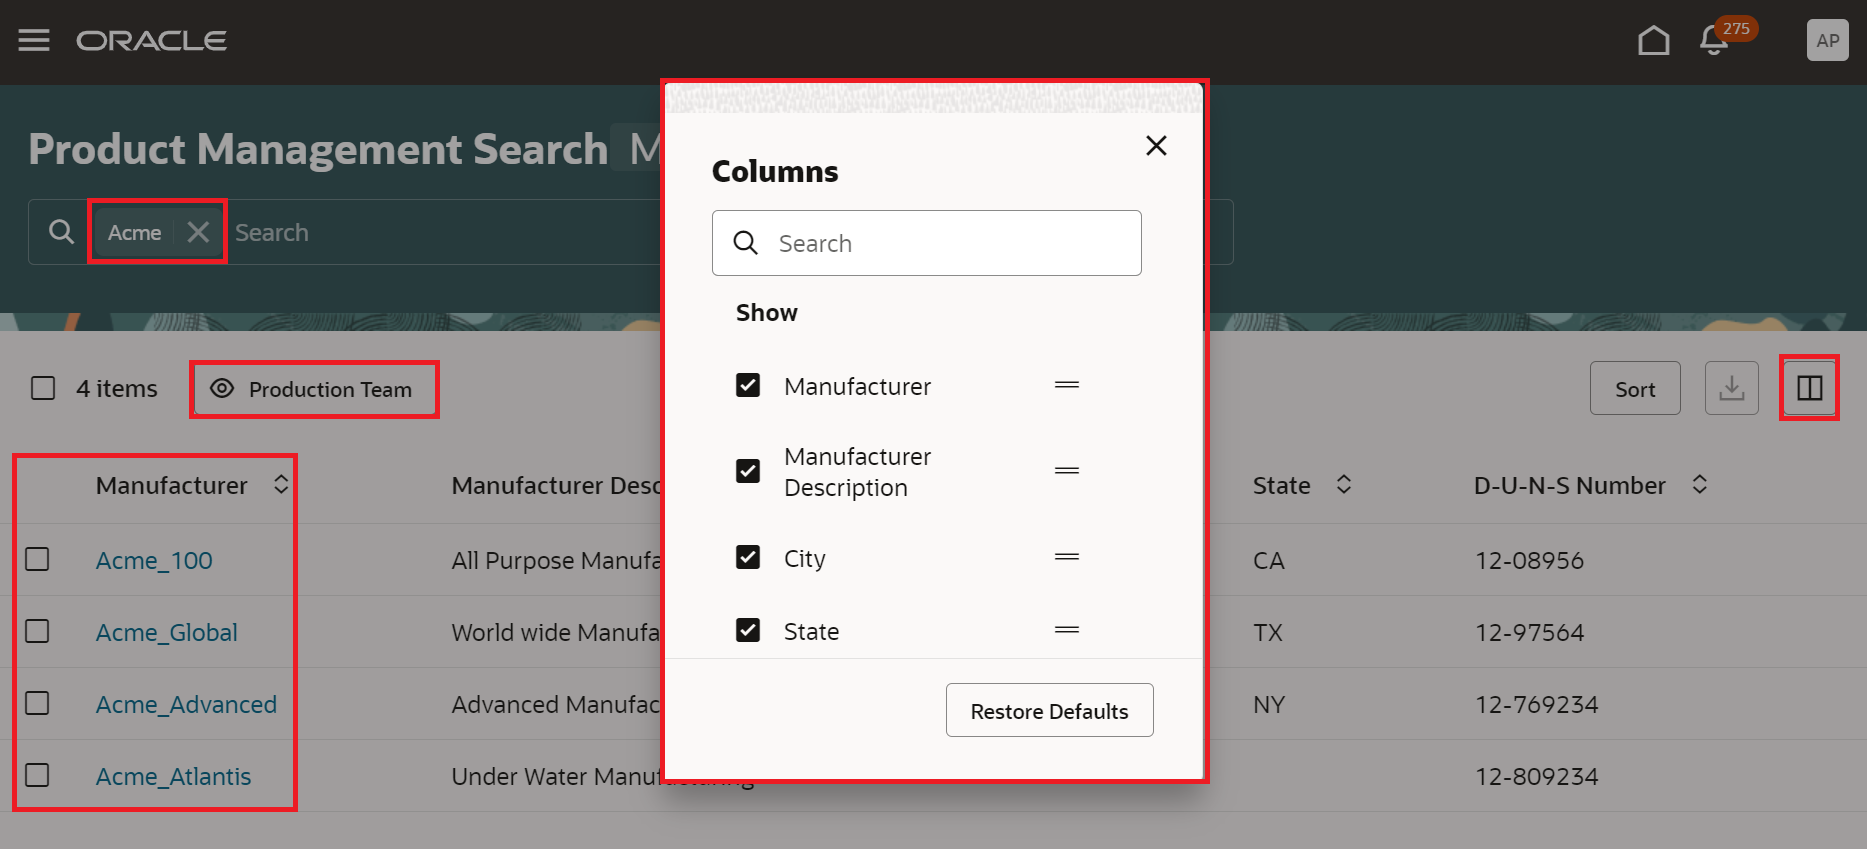
Task: Open the hamburger navigation menu
Action: (x=34, y=40)
